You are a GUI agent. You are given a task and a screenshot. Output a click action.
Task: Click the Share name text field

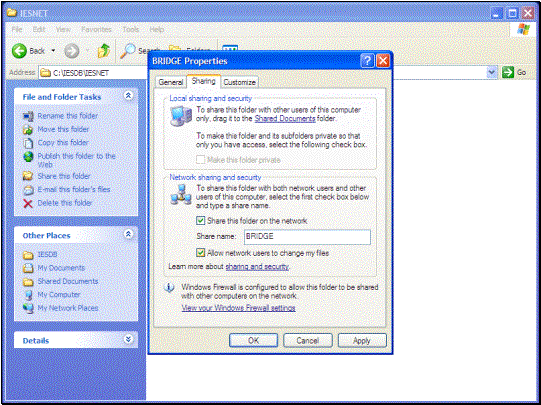coord(307,237)
